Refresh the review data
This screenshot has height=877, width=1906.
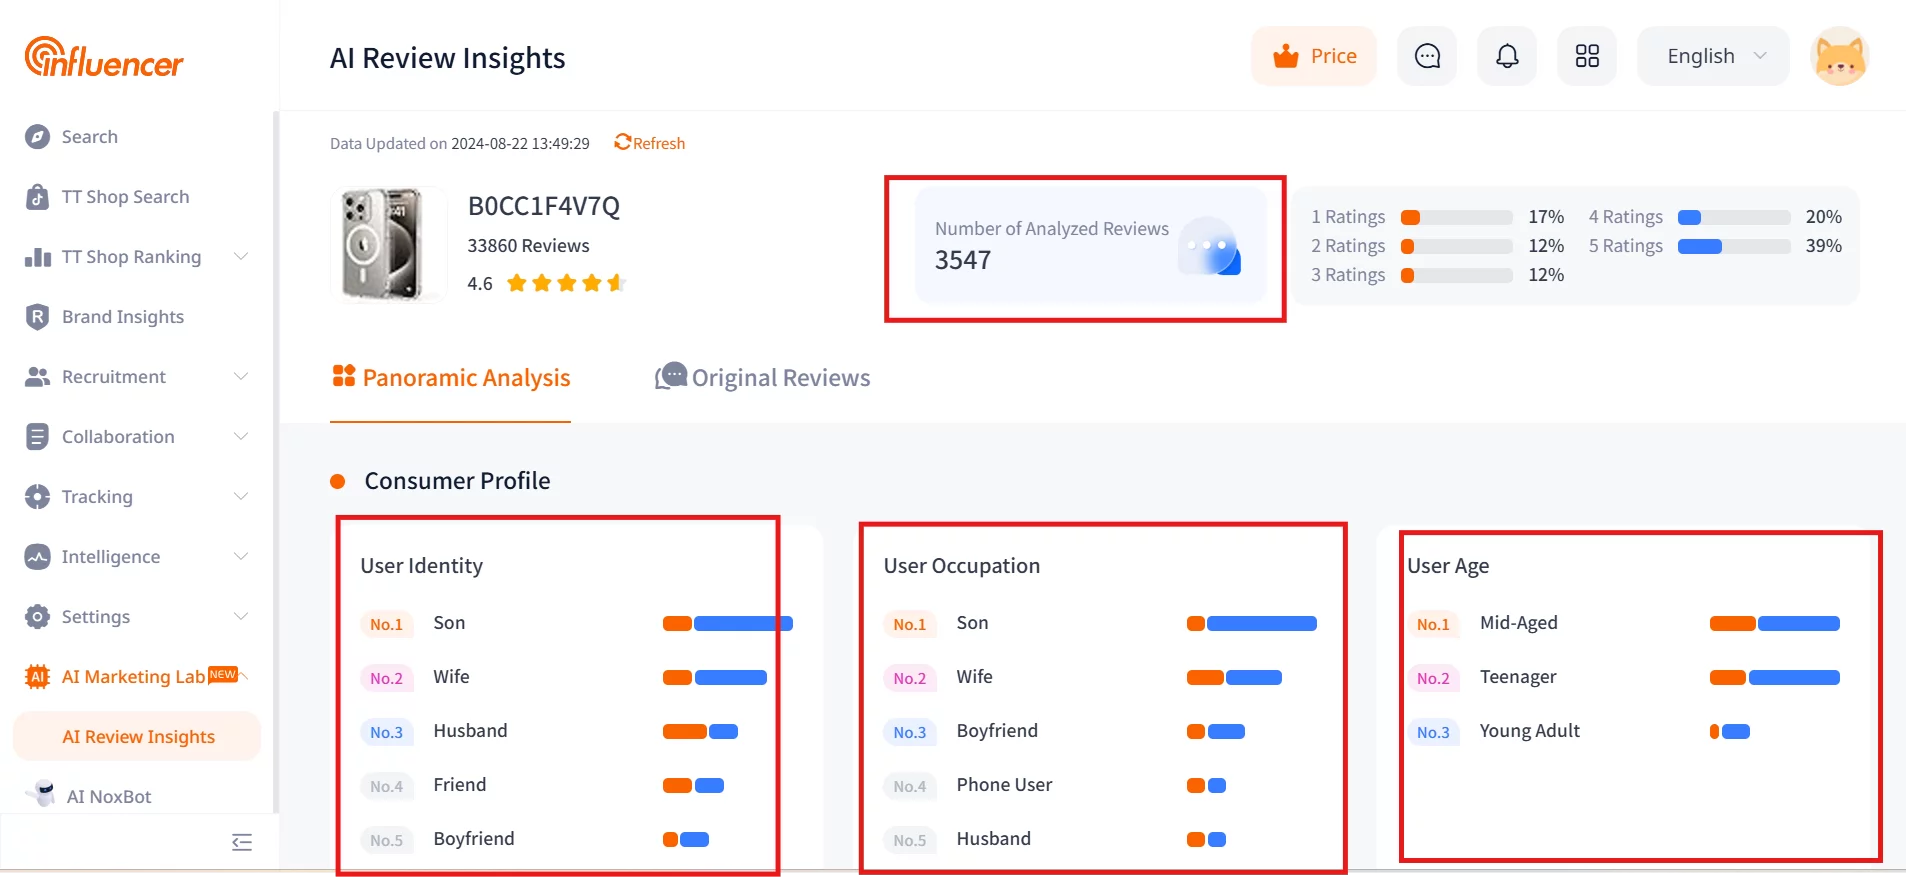(650, 143)
